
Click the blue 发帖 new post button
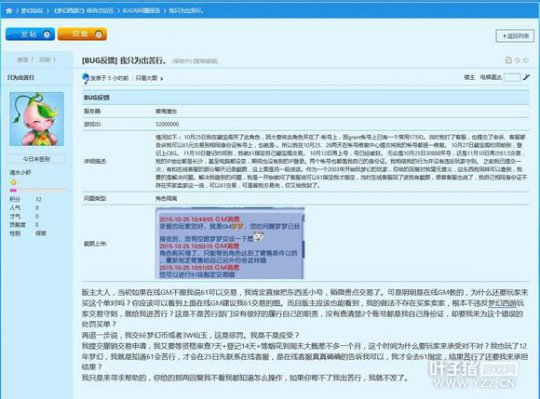(x=30, y=34)
